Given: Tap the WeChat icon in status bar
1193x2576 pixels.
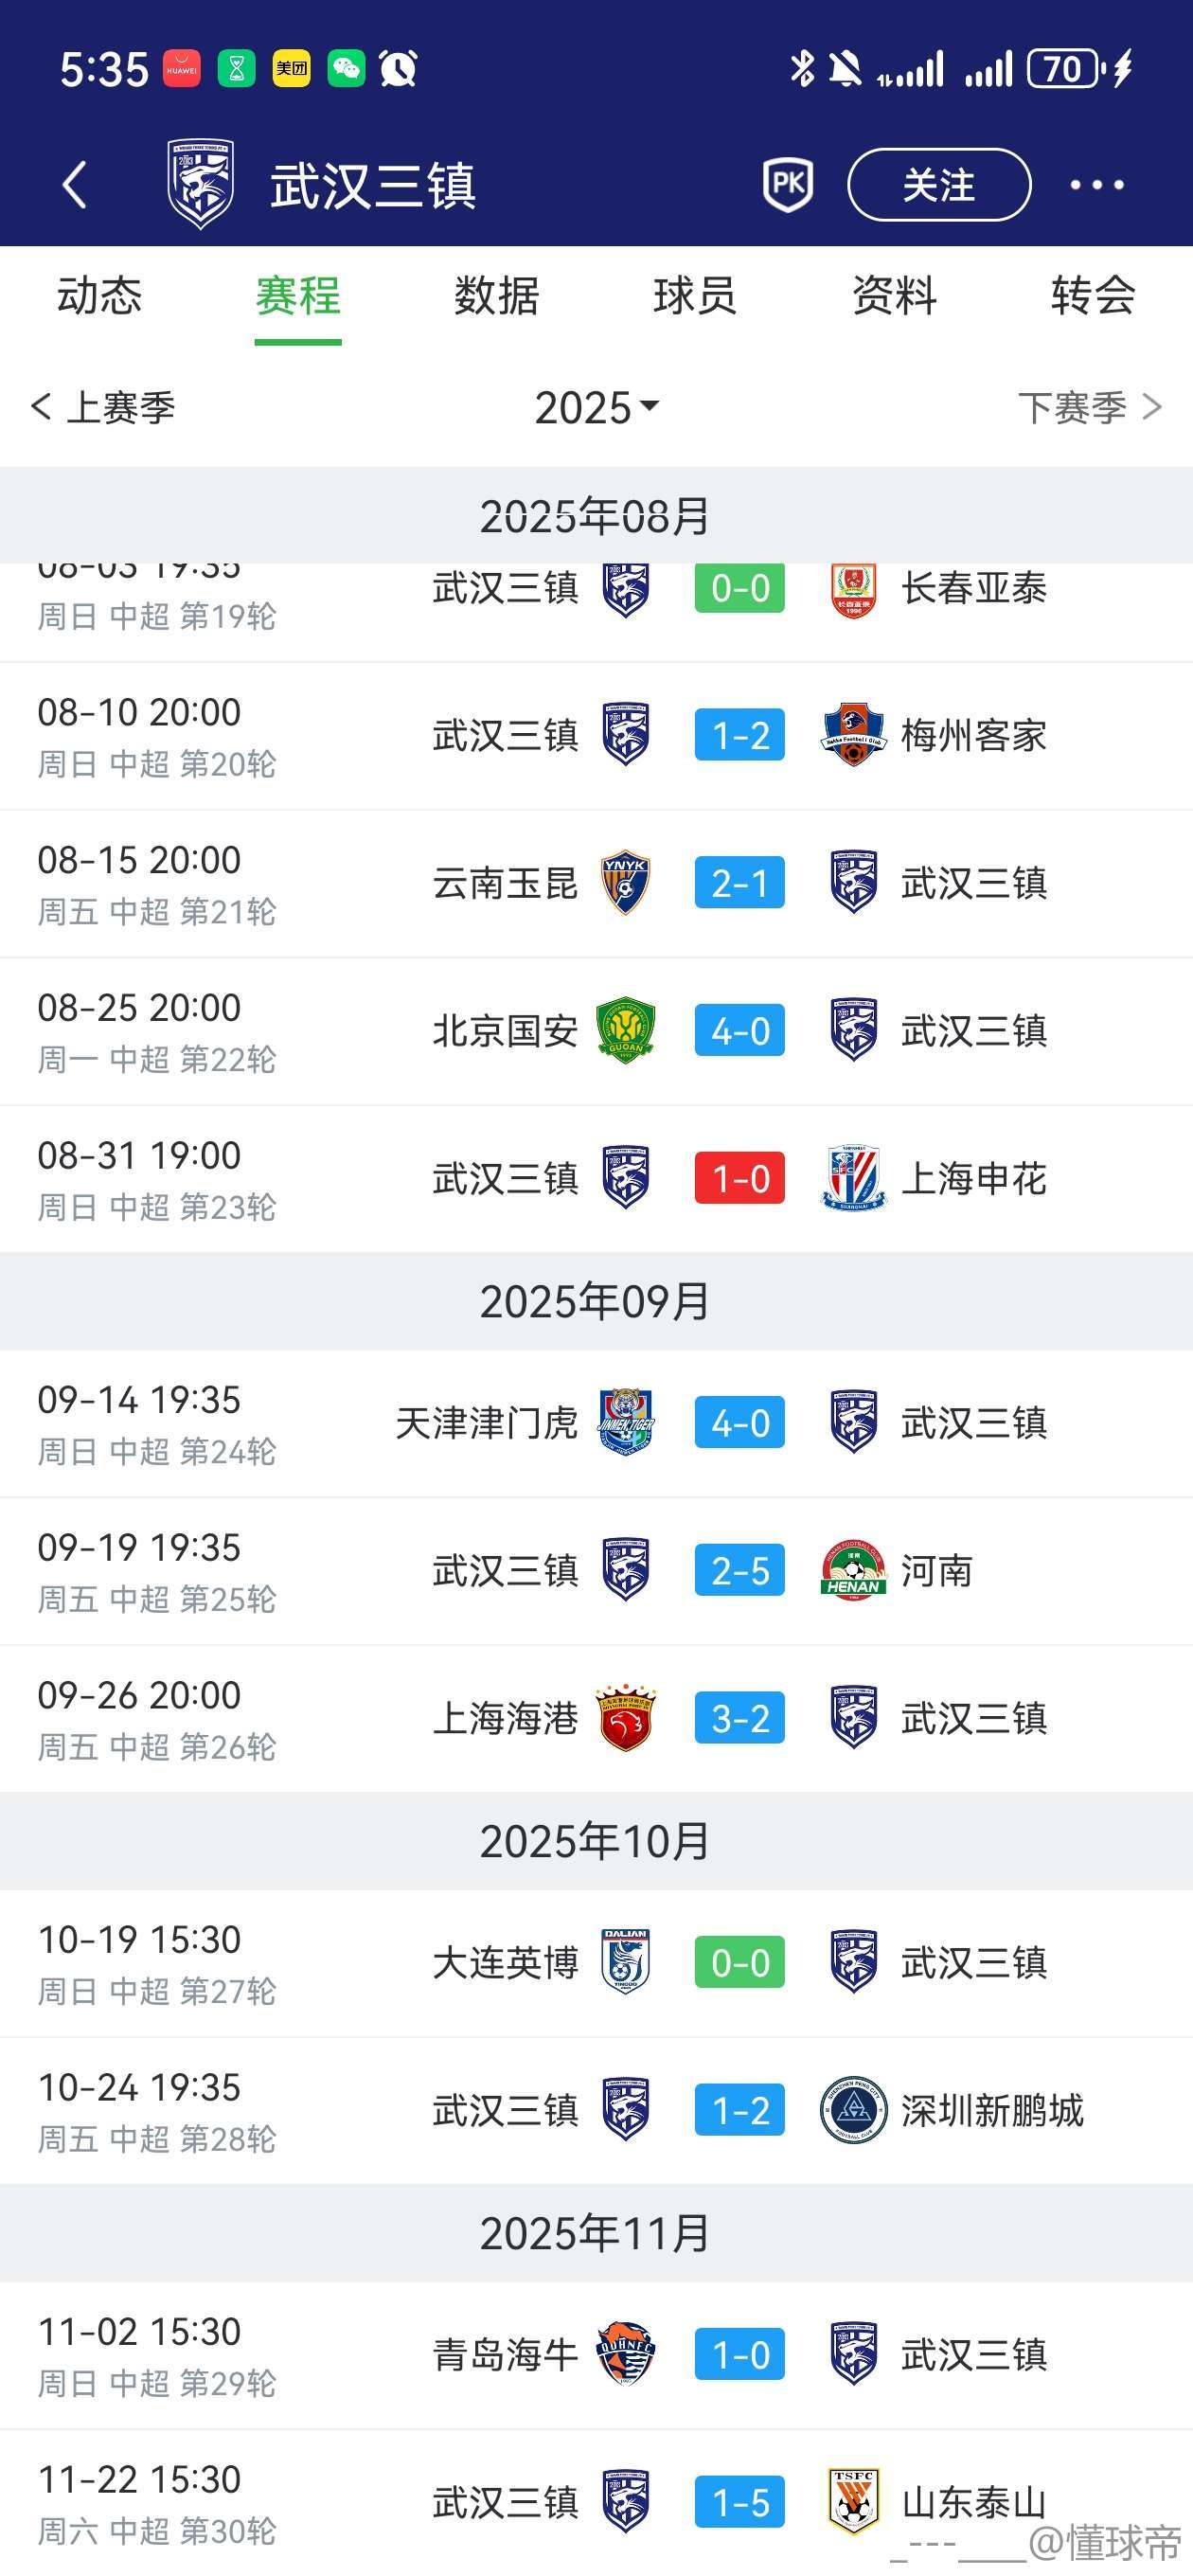Looking at the screenshot, I should coord(346,69).
